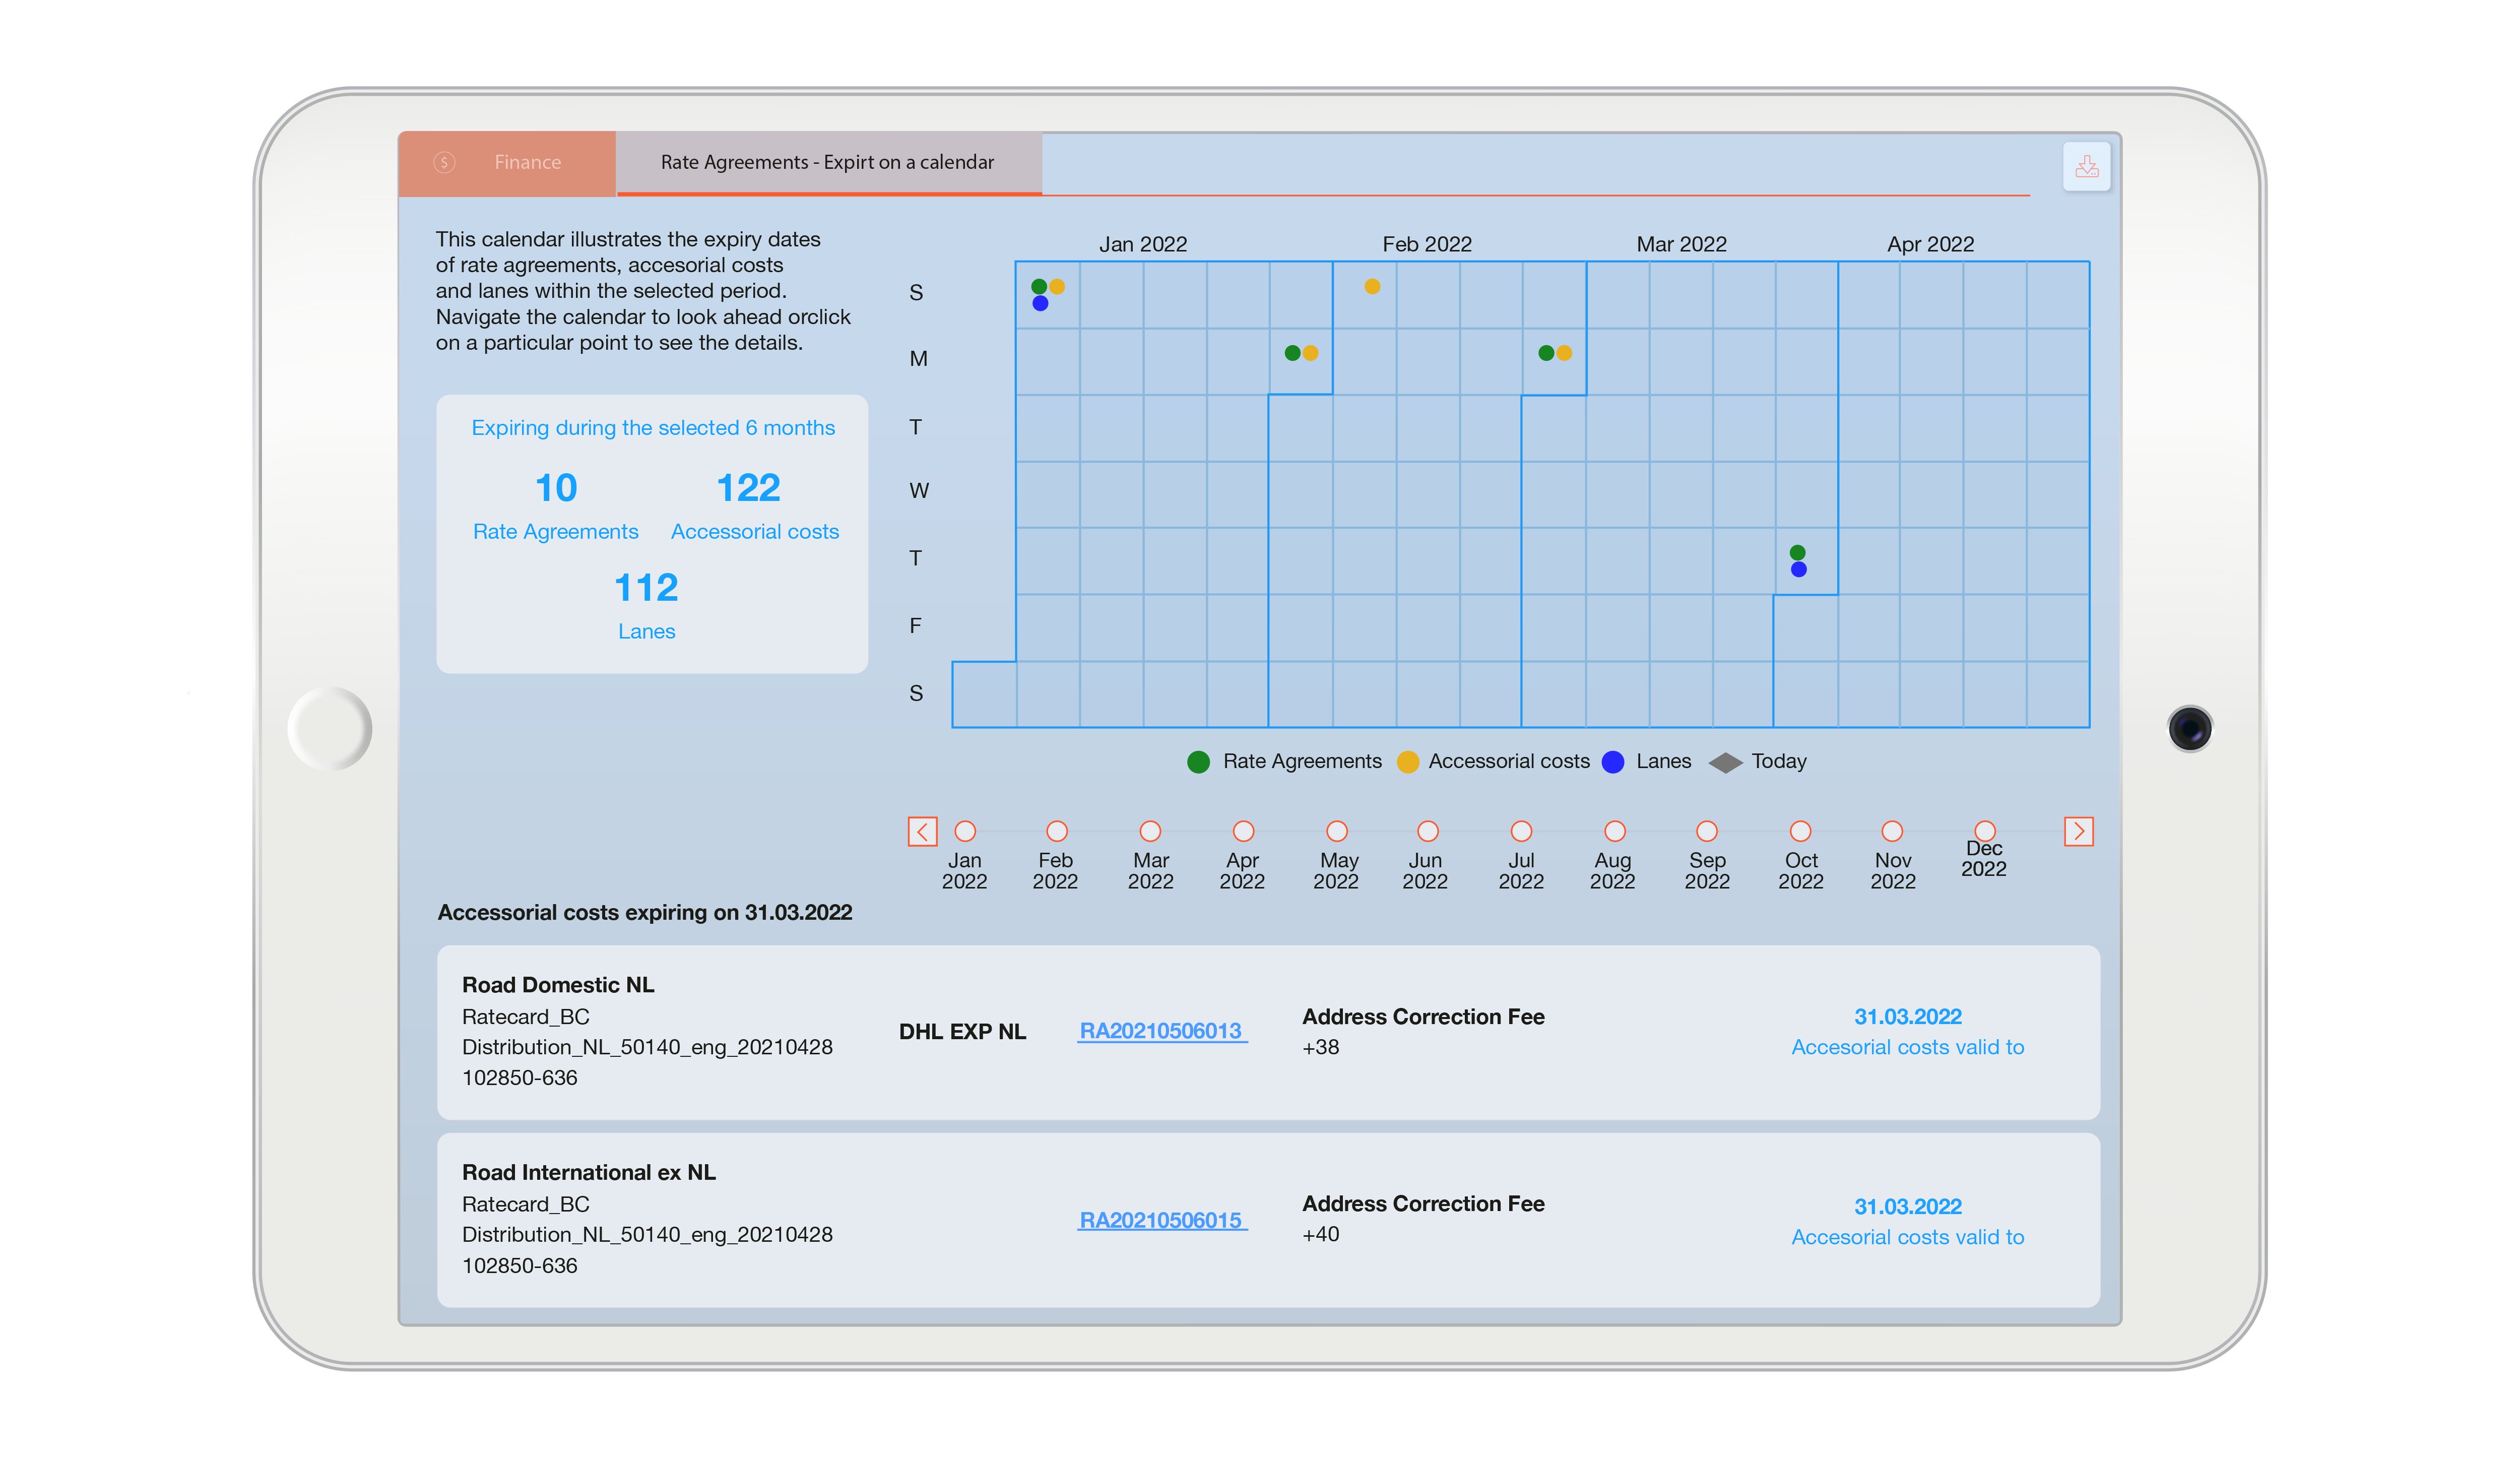The image size is (2520, 1458).
Task: Click the blue Lanes legend dot
Action: coord(1612,762)
